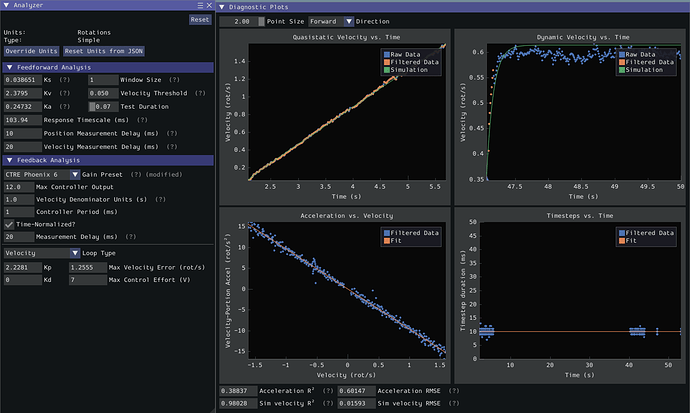Toggle Raw Data in Dynamic Velocity legend

pyautogui.click(x=637, y=55)
